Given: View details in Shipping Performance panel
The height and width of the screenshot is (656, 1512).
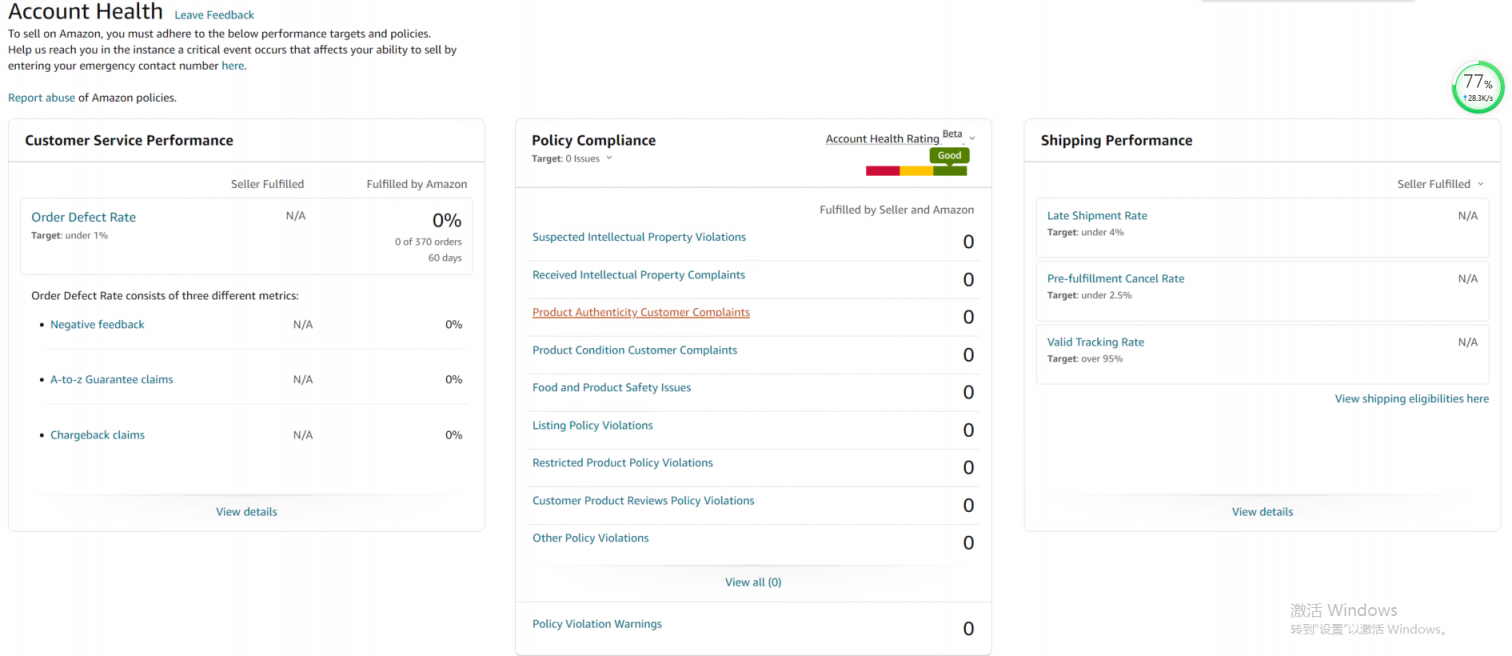Looking at the screenshot, I should coord(1262,512).
